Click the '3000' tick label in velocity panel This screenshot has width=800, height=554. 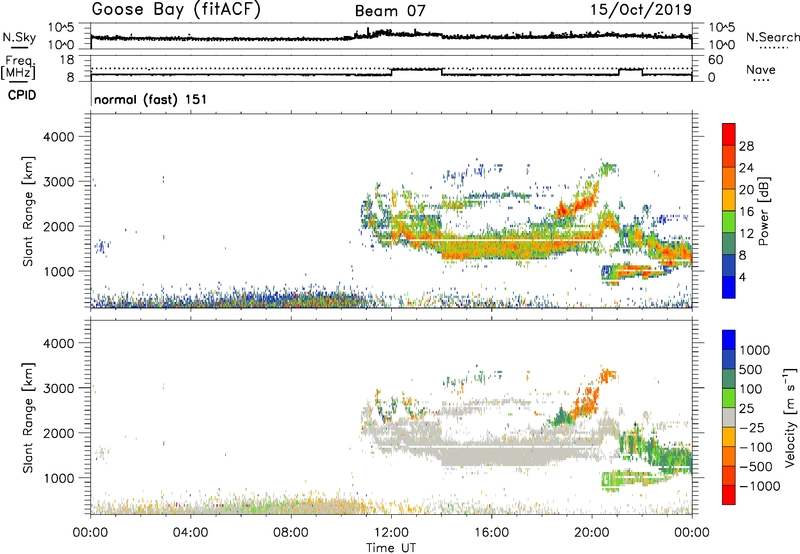(58, 388)
